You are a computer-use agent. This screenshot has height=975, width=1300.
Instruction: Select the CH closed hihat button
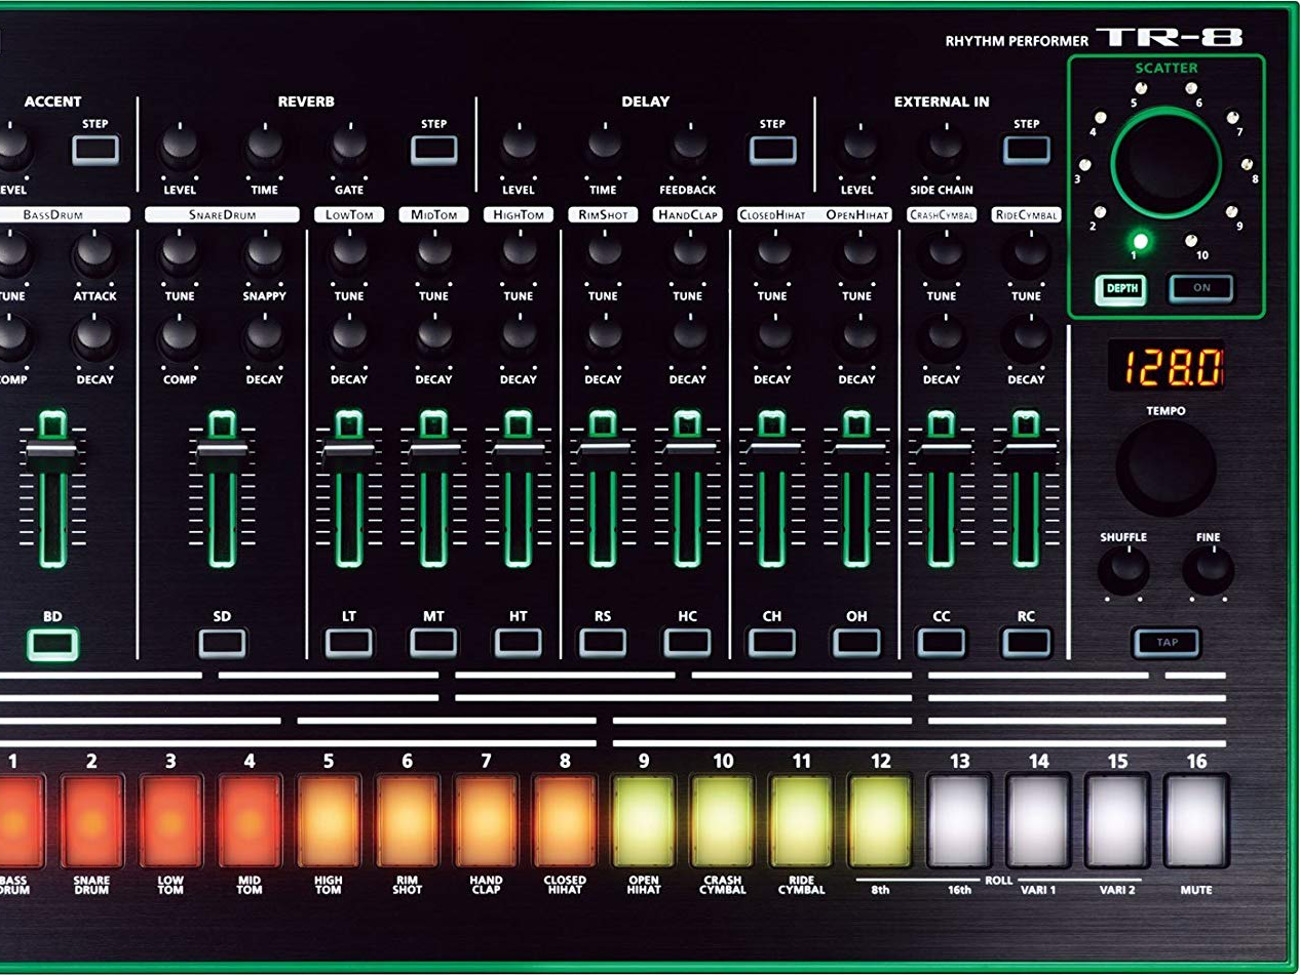click(772, 642)
